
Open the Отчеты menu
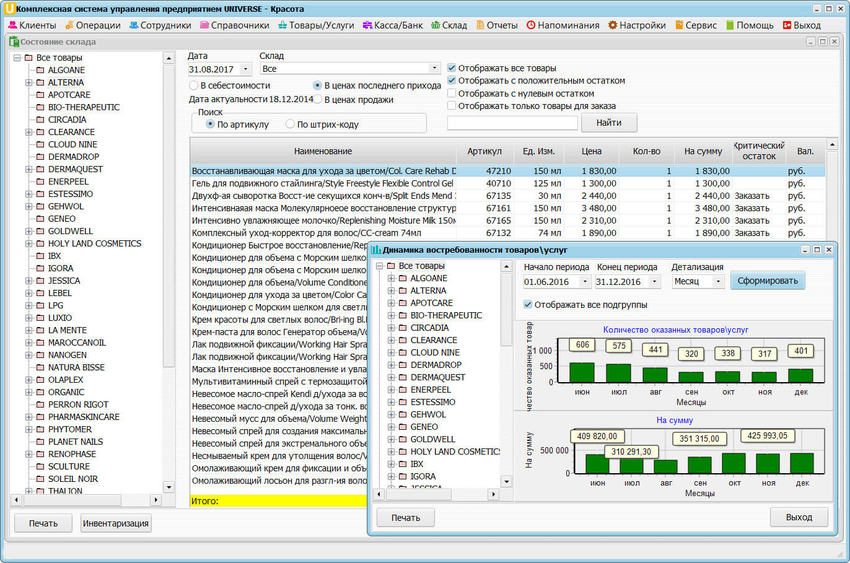pos(501,25)
